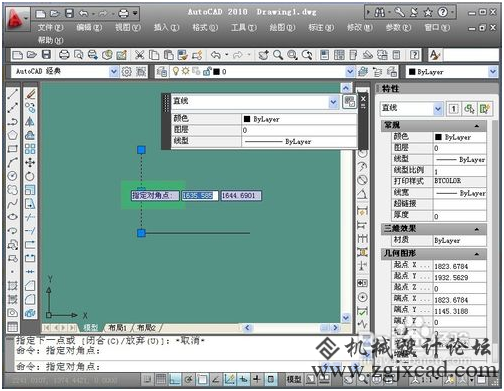
Task: Click the drawing area's vertical scrollbar down arrow
Action: click(x=346, y=318)
